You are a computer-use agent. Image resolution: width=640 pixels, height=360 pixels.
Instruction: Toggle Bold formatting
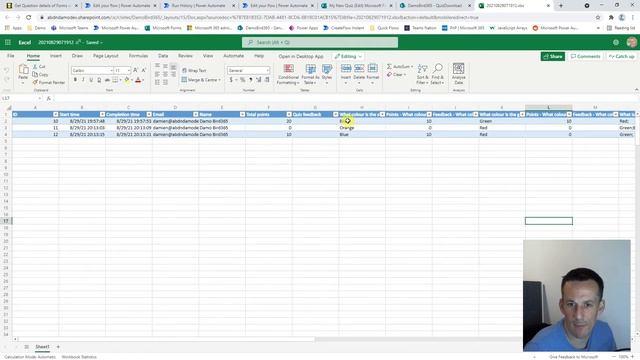pyautogui.click(x=75, y=80)
